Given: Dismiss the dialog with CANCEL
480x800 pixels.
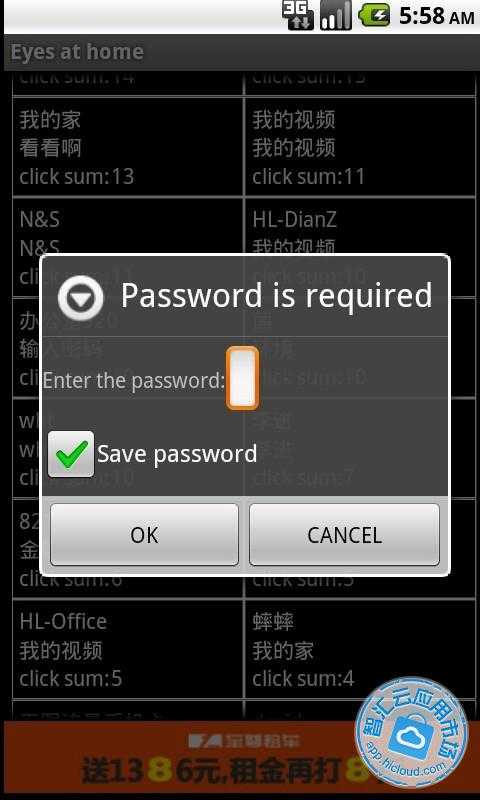Looking at the screenshot, I should click(x=344, y=535).
